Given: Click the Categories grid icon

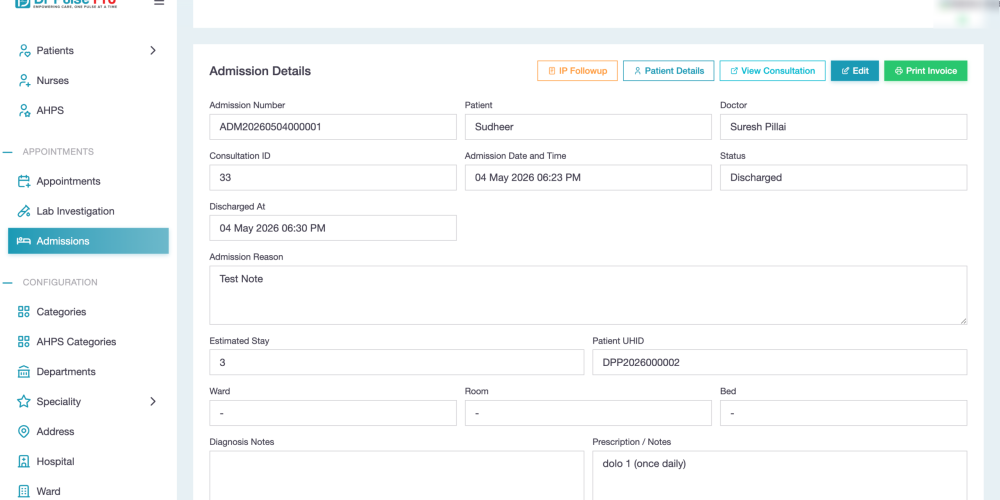Looking at the screenshot, I should [x=24, y=312].
